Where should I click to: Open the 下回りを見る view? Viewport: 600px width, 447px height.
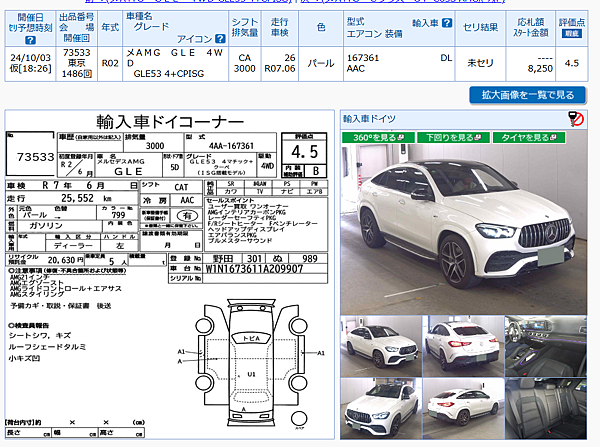(453, 137)
